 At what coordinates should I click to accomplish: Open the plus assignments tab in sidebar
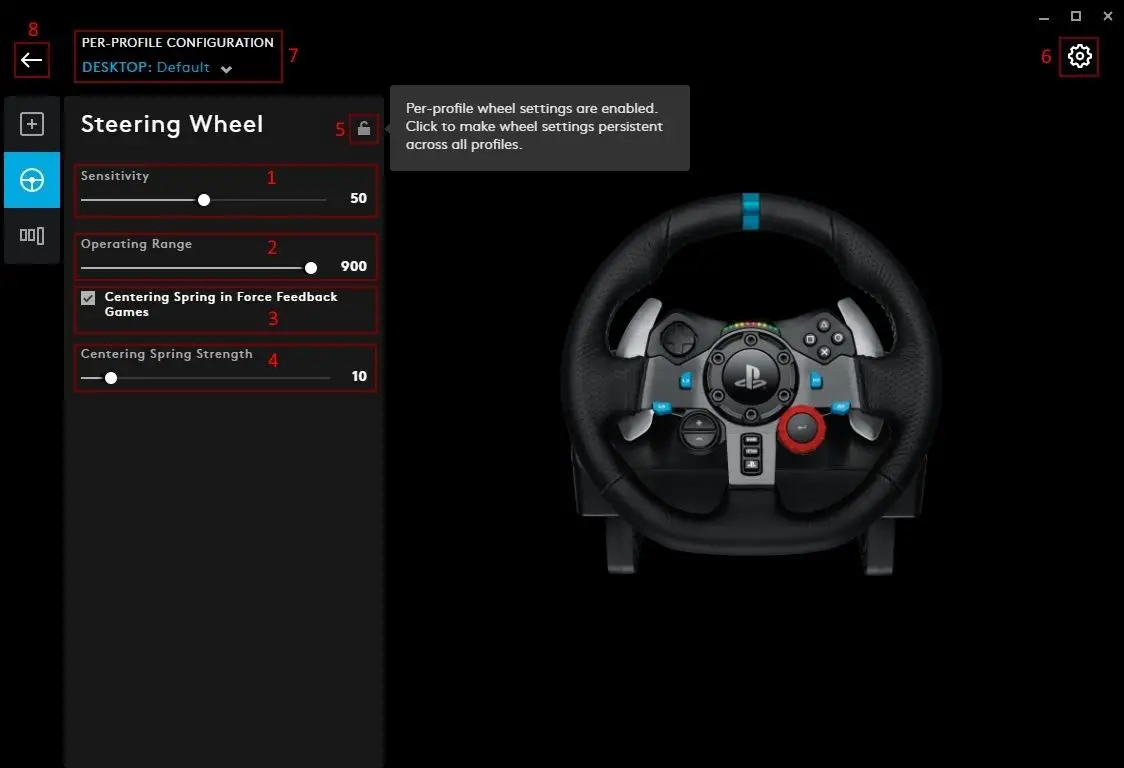pos(32,124)
